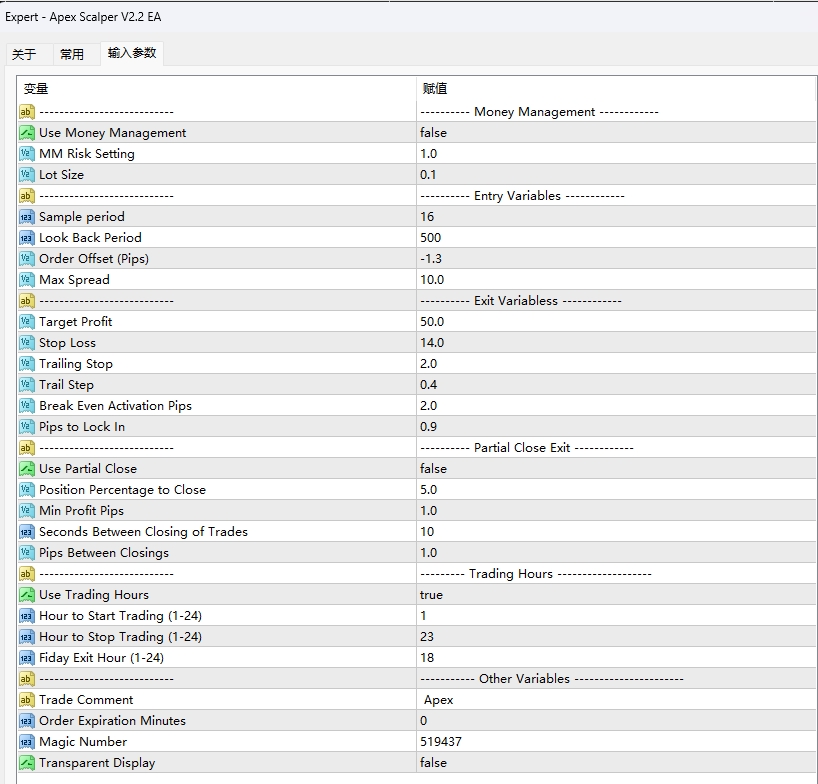This screenshot has width=818, height=784.
Task: Select the Look Back Period row label
Action: click(x=90, y=238)
